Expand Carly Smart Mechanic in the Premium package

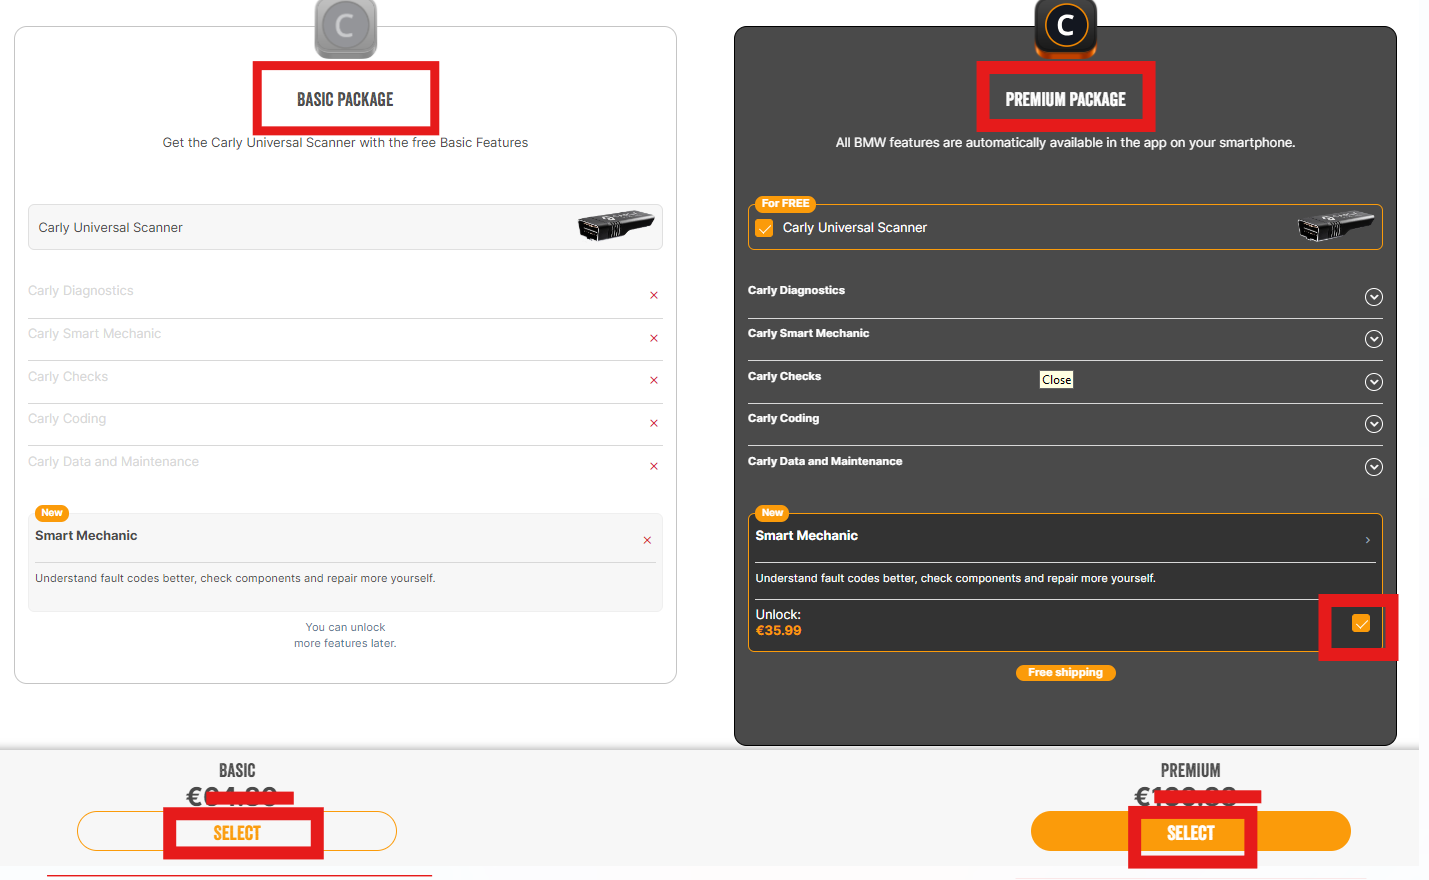(1374, 339)
